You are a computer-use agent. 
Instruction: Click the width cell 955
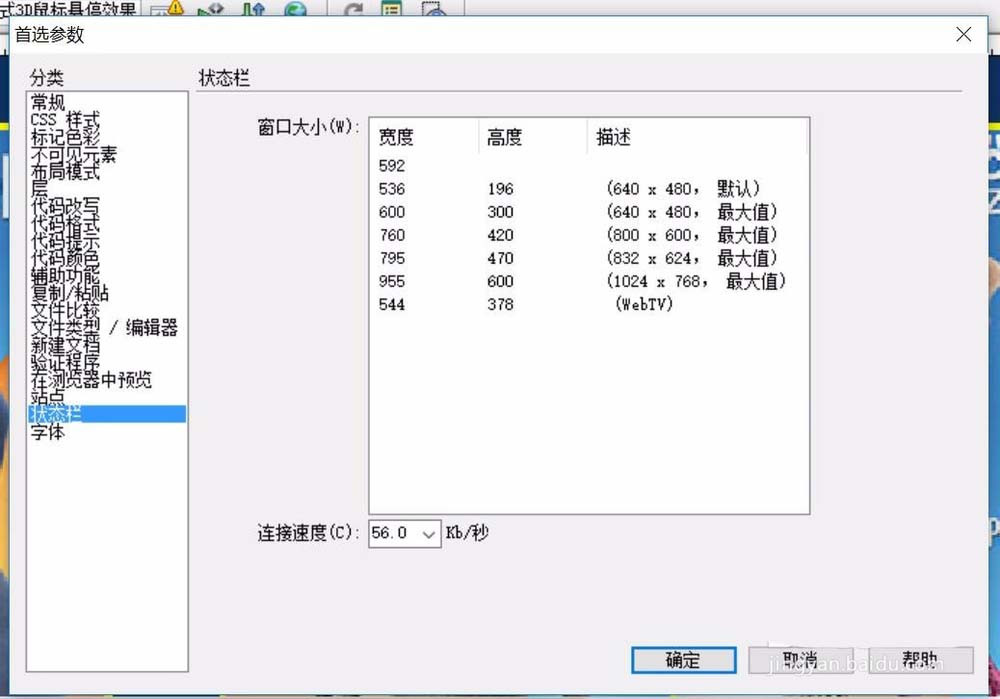[392, 281]
